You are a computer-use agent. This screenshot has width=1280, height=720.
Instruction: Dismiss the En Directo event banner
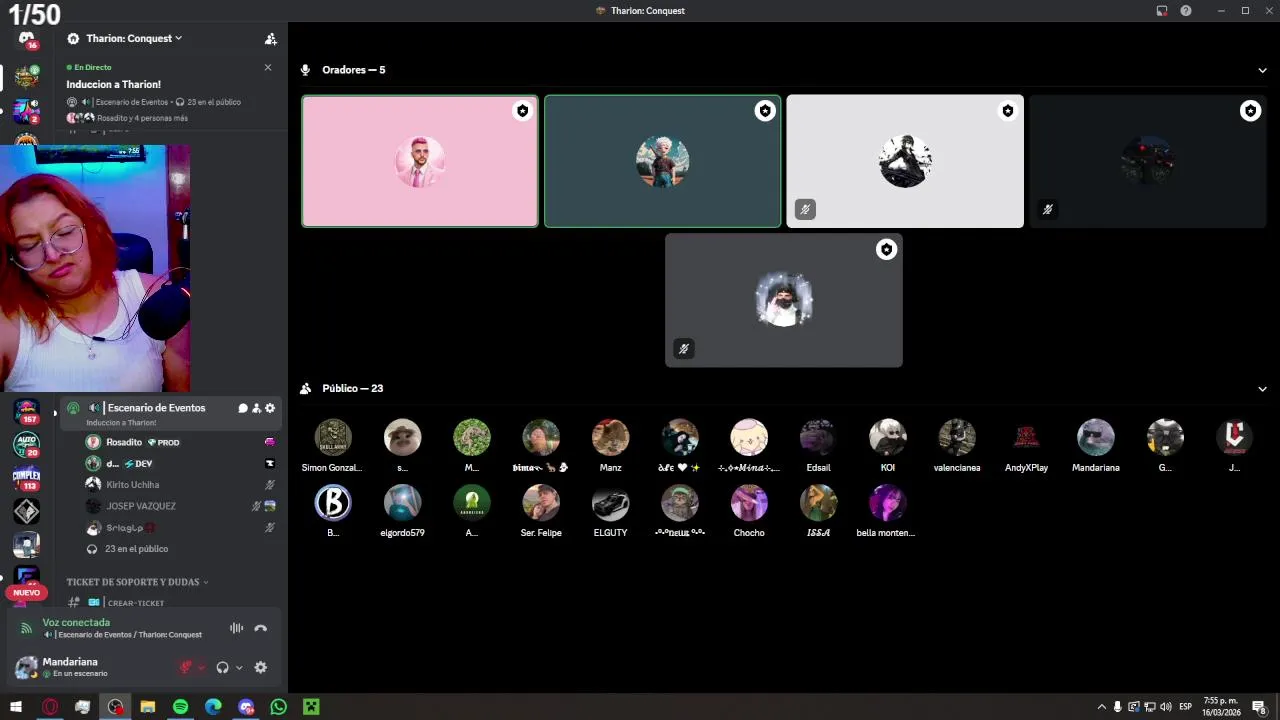point(267,67)
